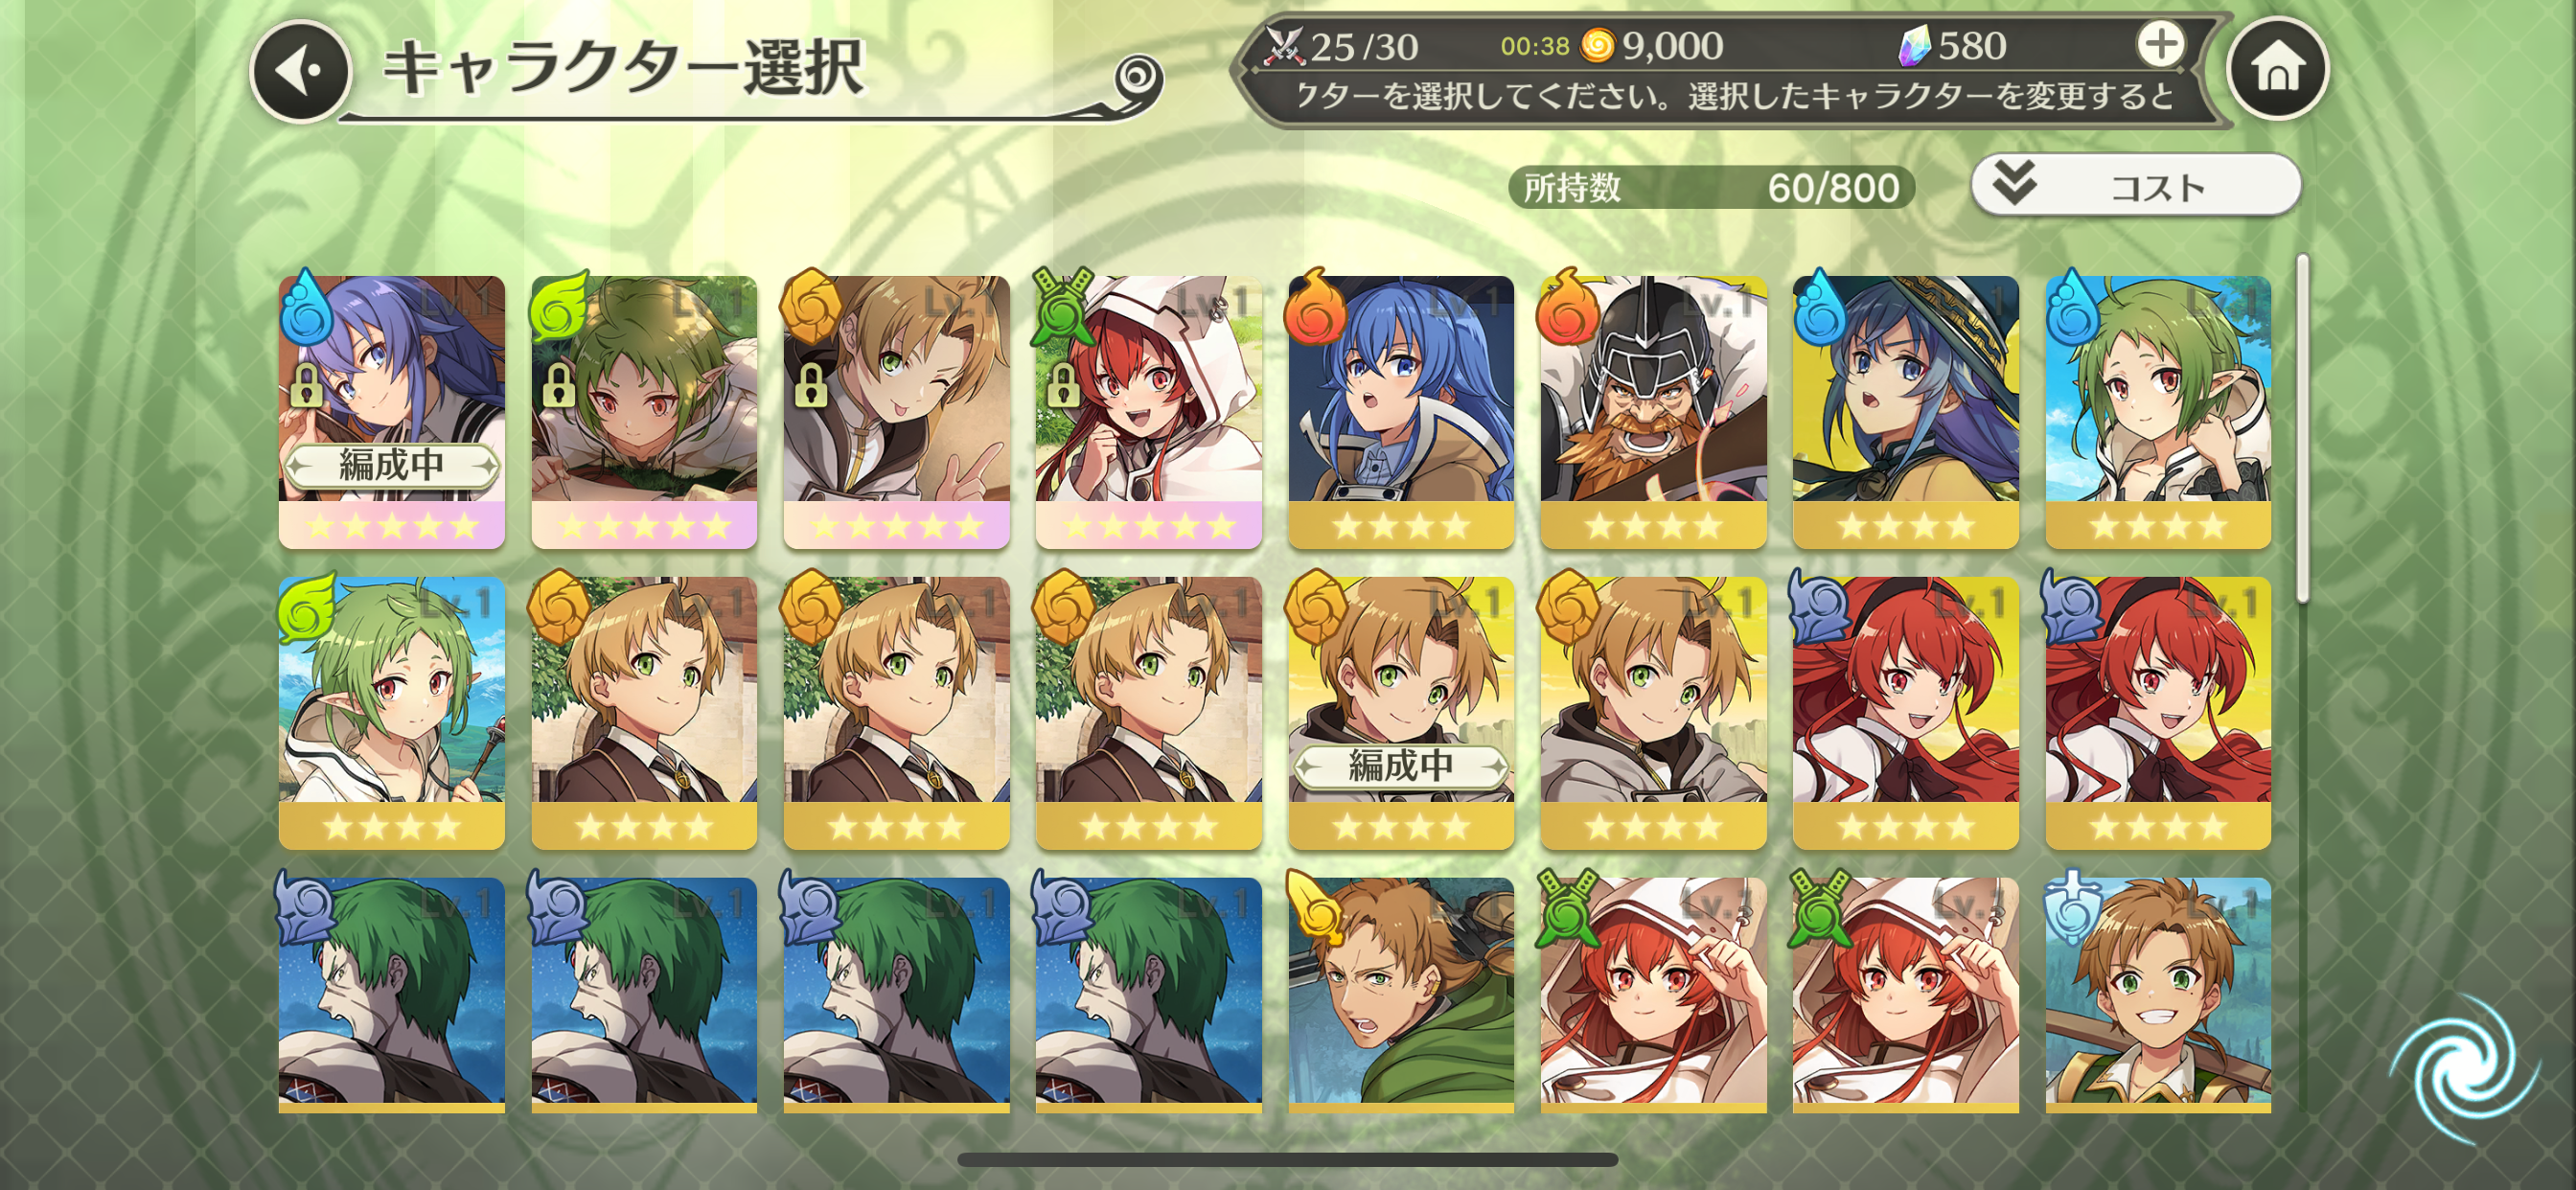Toggle lock on red-haired hooded five-star card
The height and width of the screenshot is (1190, 2576).
(1062, 385)
